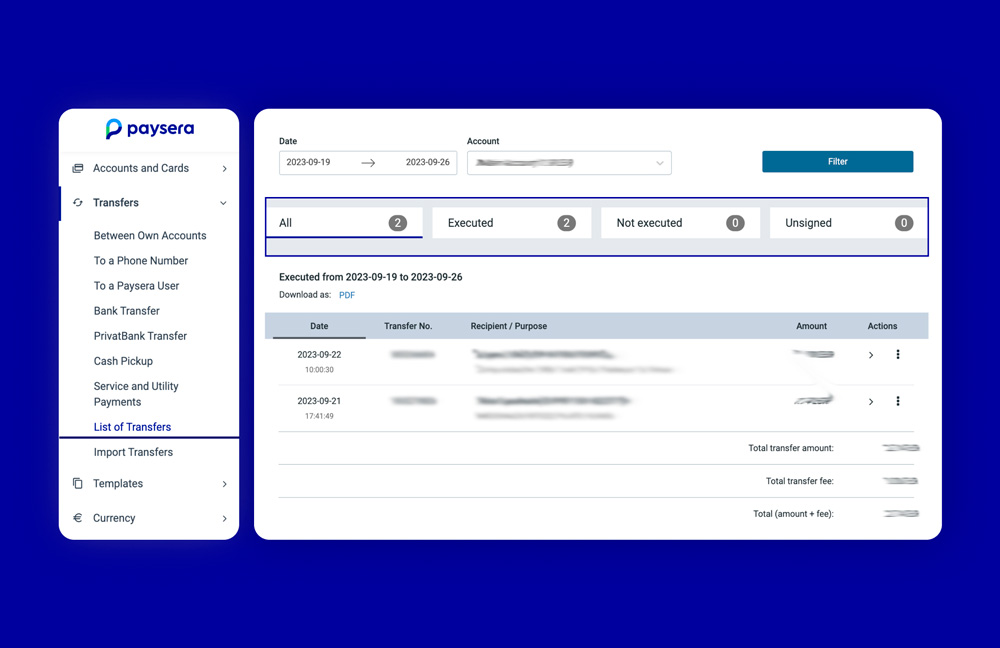Expand the Templates section
The width and height of the screenshot is (1000, 648).
[224, 483]
